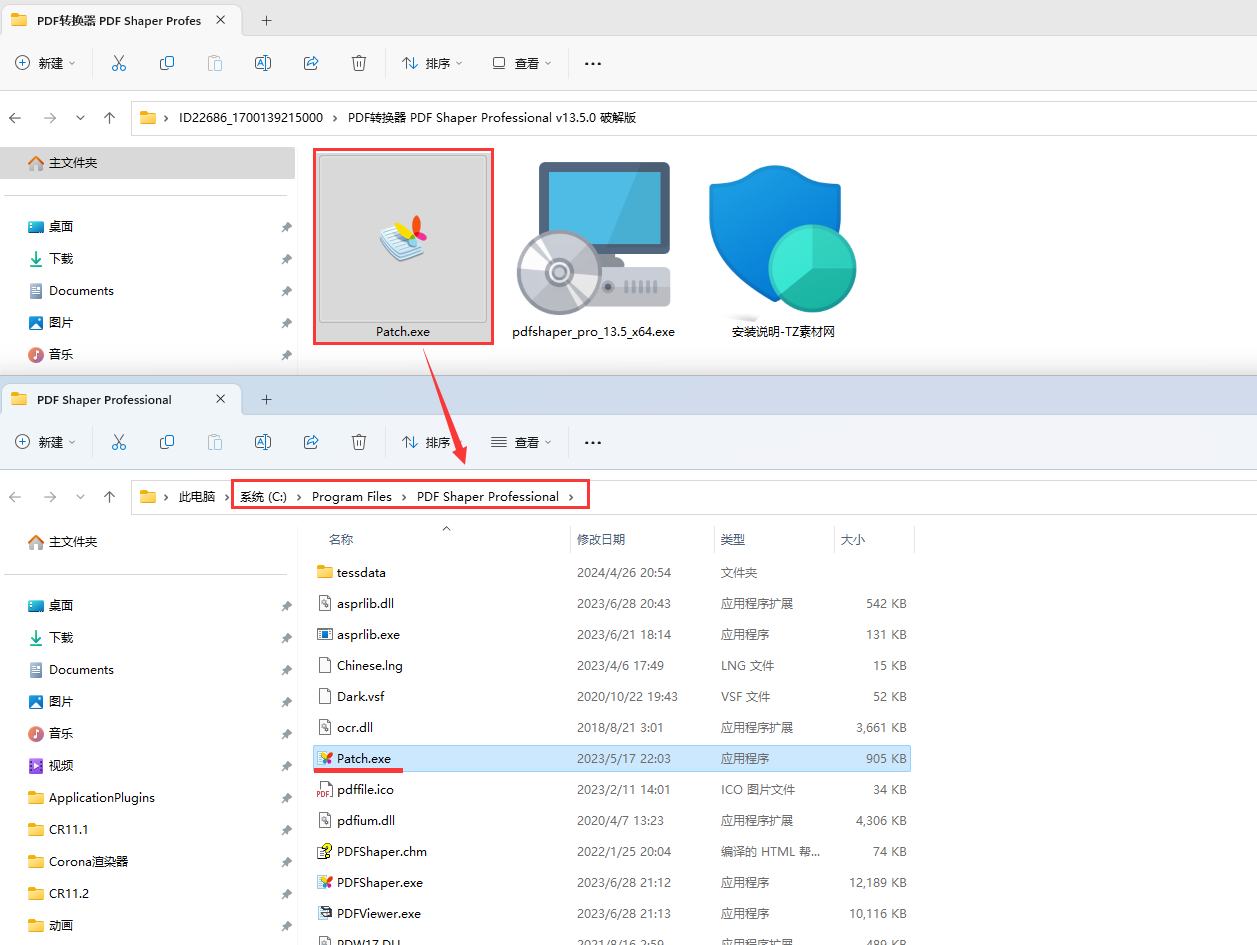Click Up arrow in upper window navigation
Screen dimensions: 1257x945
point(110,118)
